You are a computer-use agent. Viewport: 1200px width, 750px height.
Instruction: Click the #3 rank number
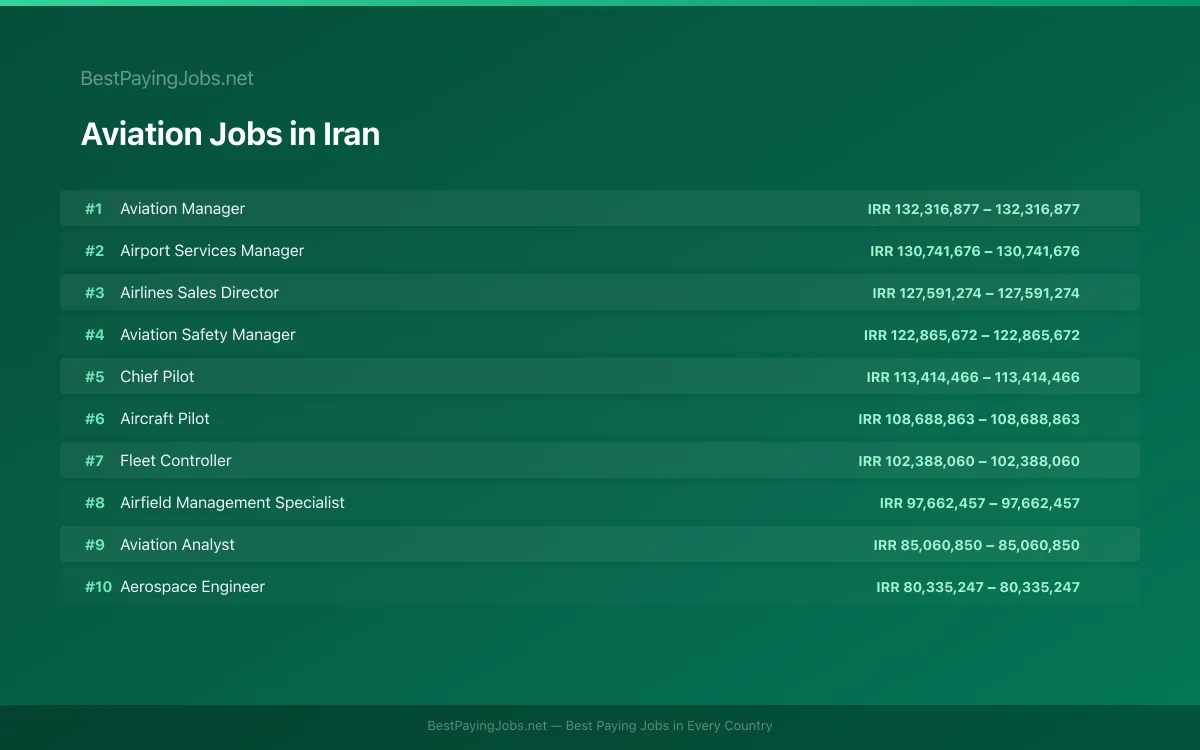click(x=94, y=293)
